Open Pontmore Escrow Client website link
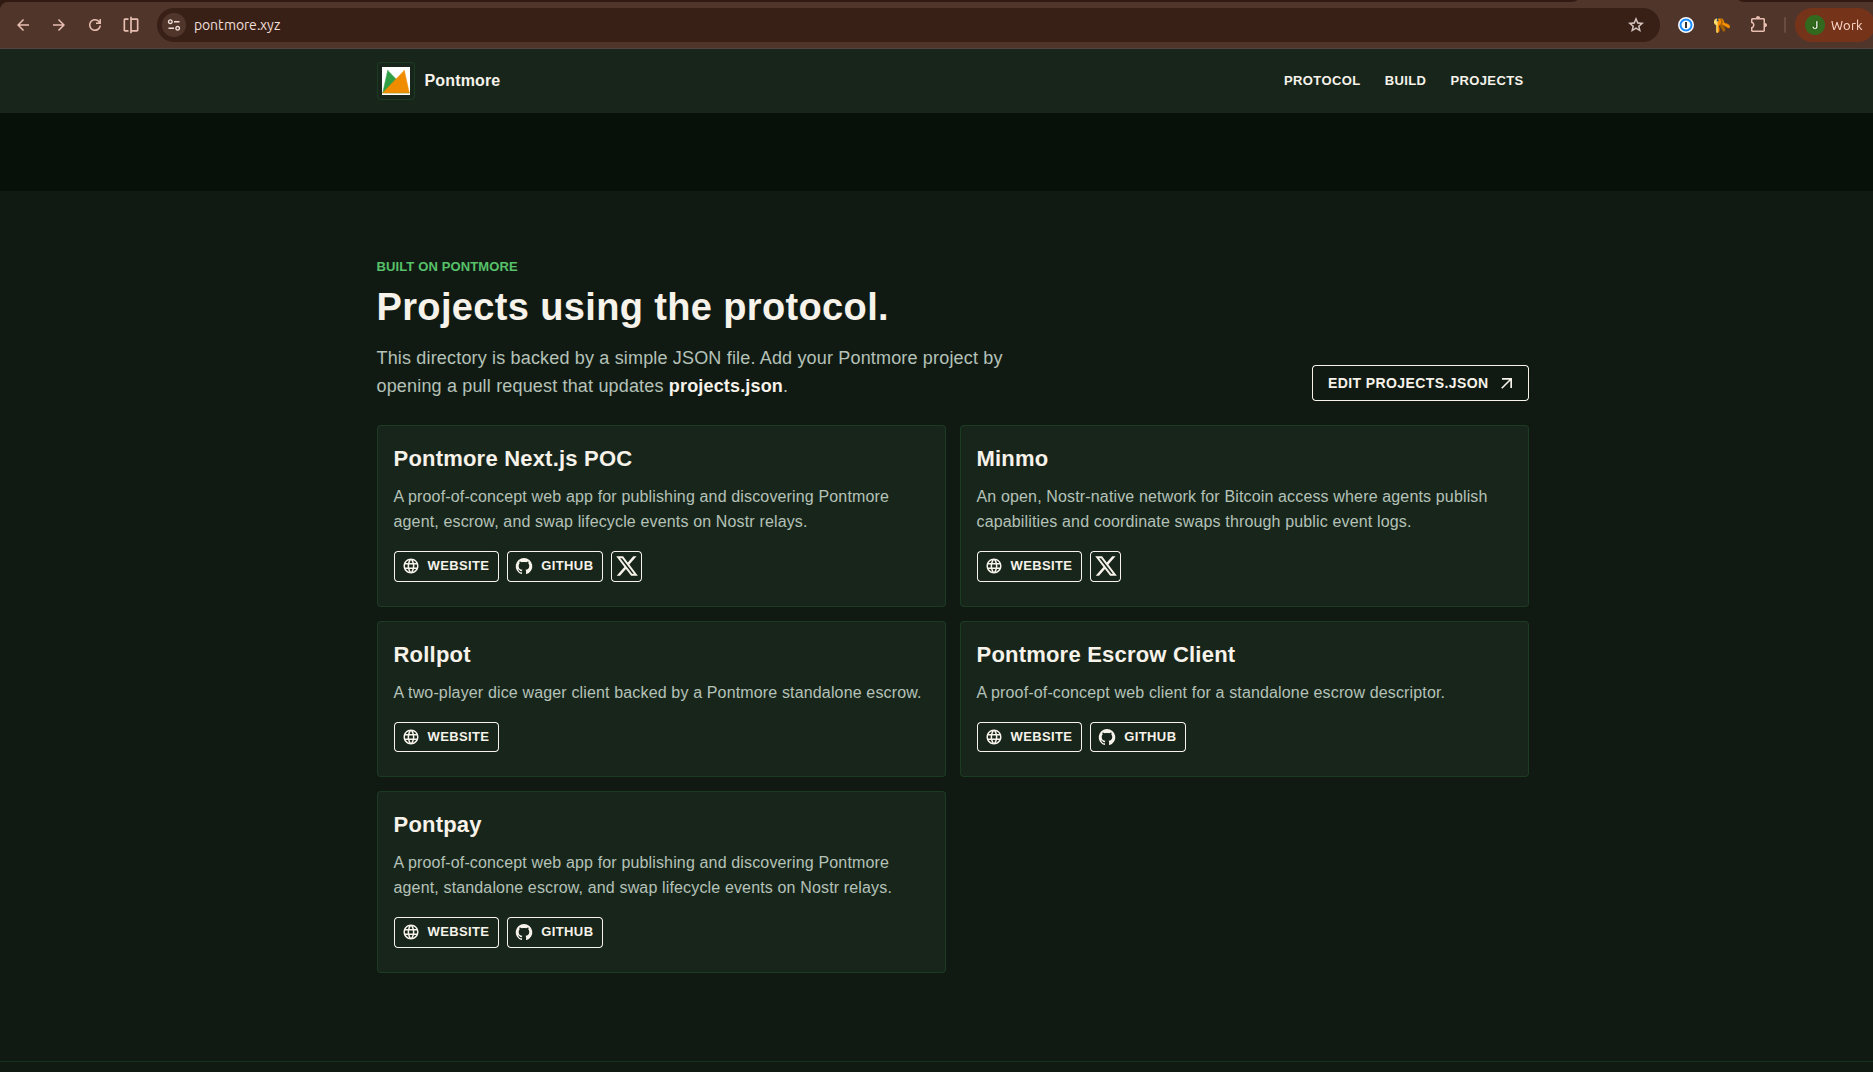1873x1072 pixels. tap(1029, 737)
